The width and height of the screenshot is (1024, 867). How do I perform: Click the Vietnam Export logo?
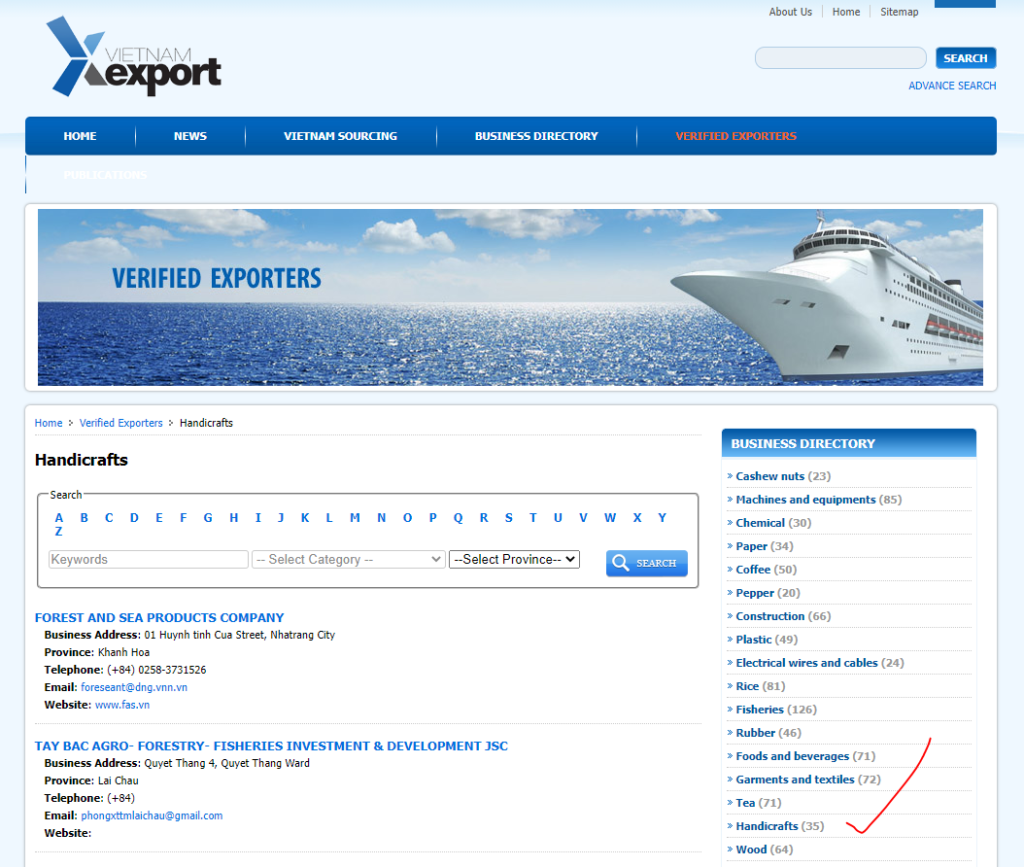pyautogui.click(x=133, y=59)
